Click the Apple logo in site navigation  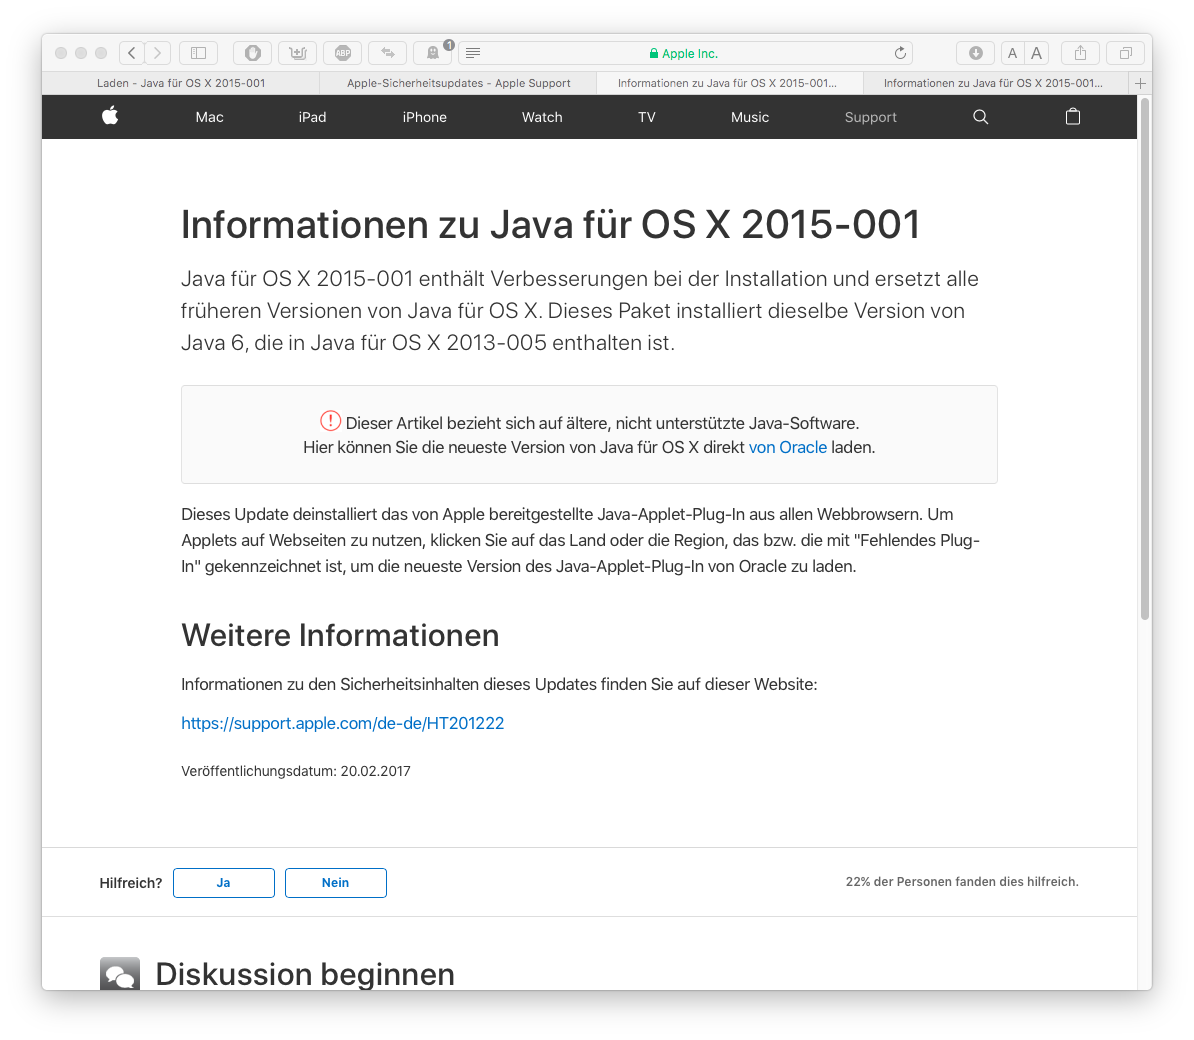pyautogui.click(x=110, y=116)
